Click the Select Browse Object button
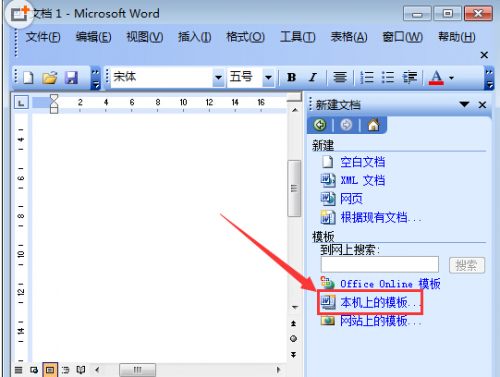The width and height of the screenshot is (500, 377). (x=294, y=339)
